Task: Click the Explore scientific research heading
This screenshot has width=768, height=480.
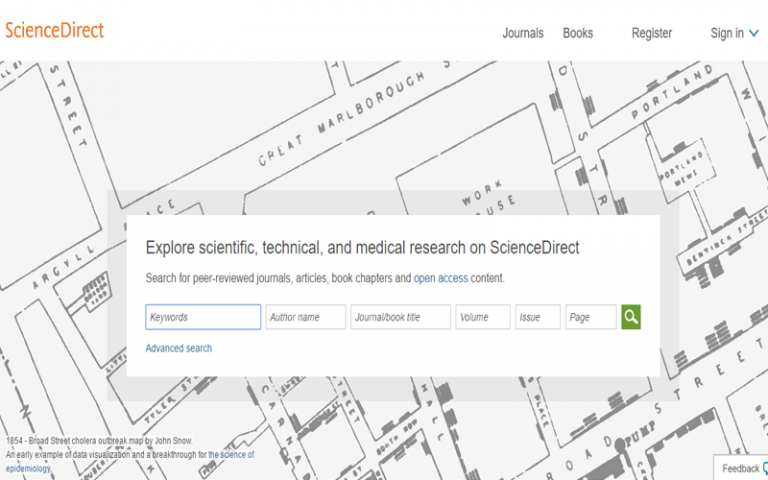Action: tap(362, 247)
